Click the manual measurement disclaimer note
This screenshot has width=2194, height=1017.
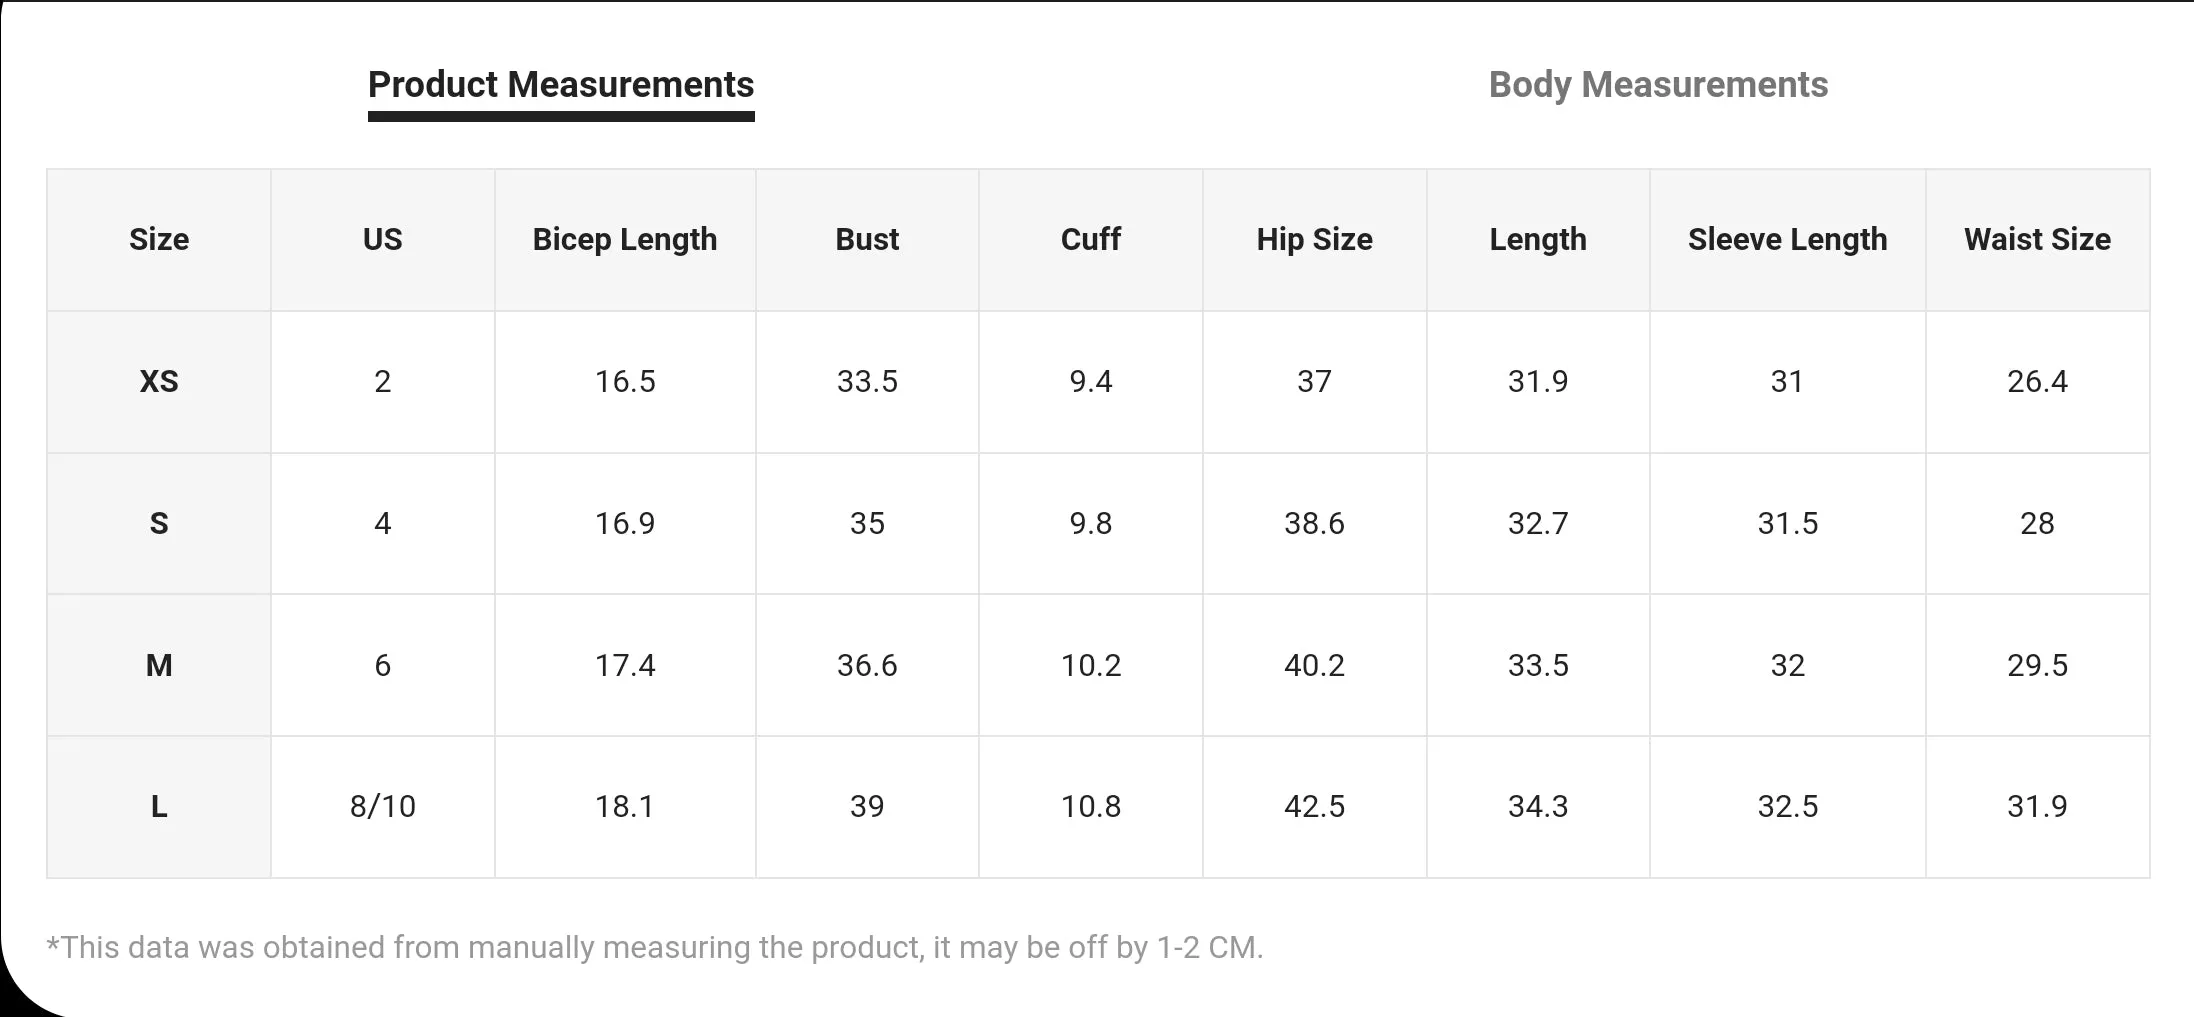(655, 947)
